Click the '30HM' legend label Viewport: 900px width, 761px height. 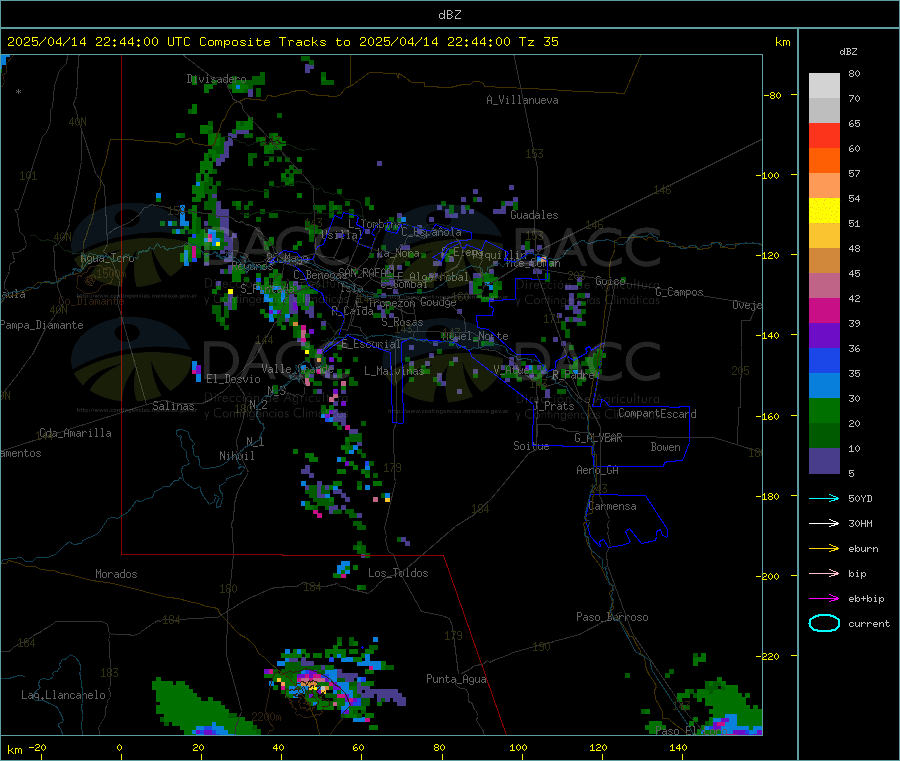click(x=860, y=523)
